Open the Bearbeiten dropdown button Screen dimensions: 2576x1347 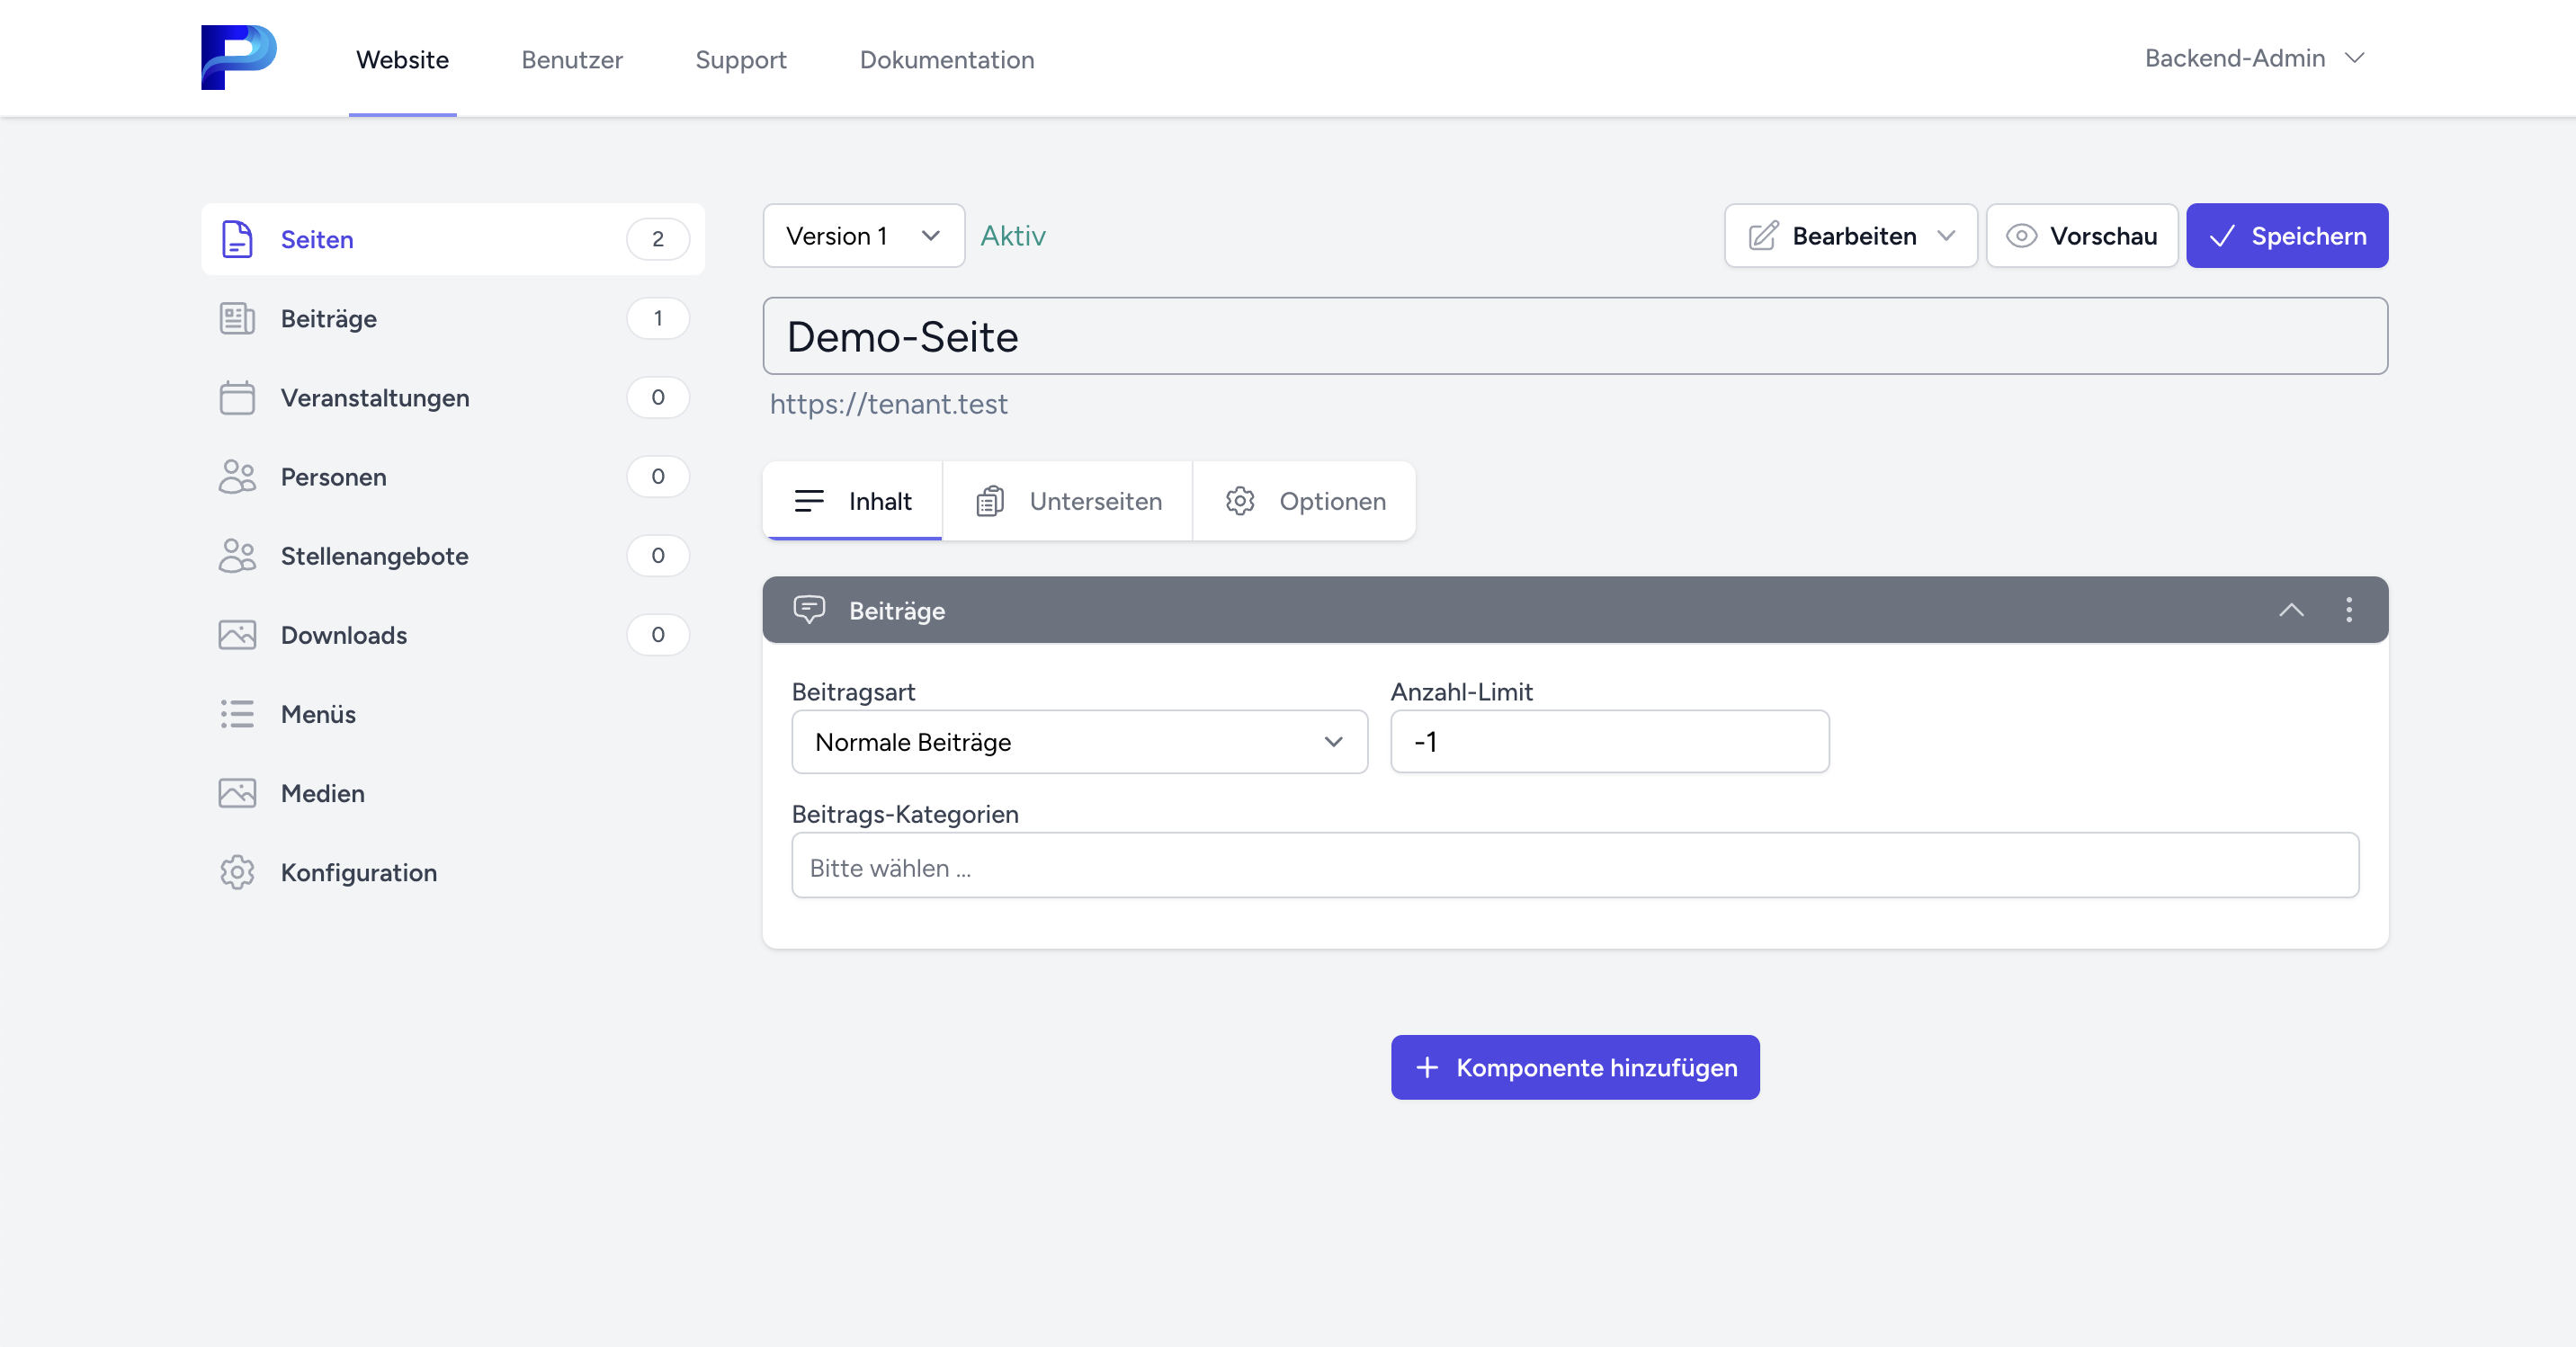[x=1850, y=236]
